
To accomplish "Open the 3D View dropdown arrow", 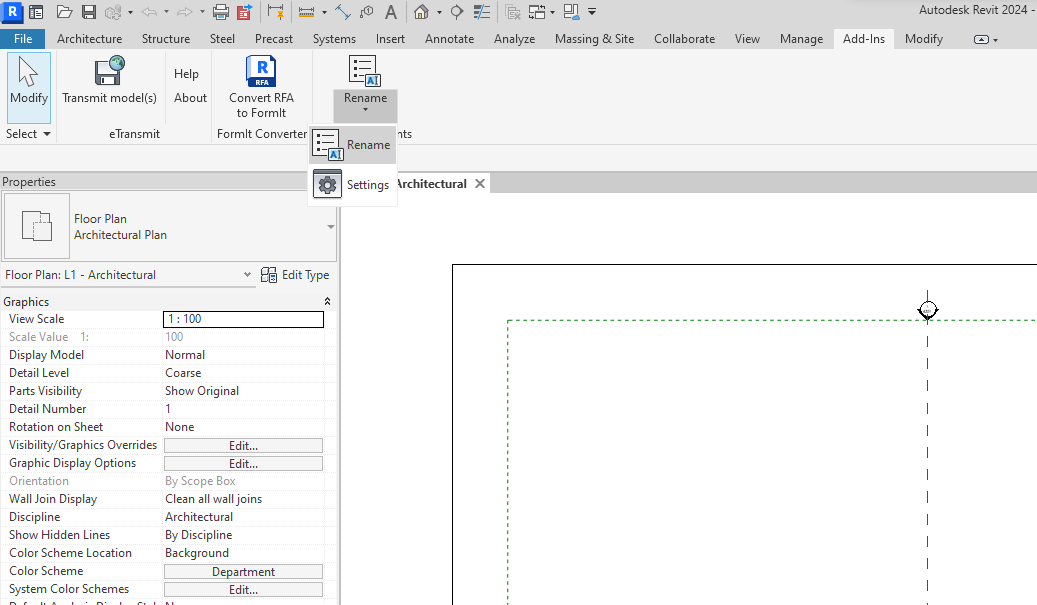I will [x=439, y=12].
